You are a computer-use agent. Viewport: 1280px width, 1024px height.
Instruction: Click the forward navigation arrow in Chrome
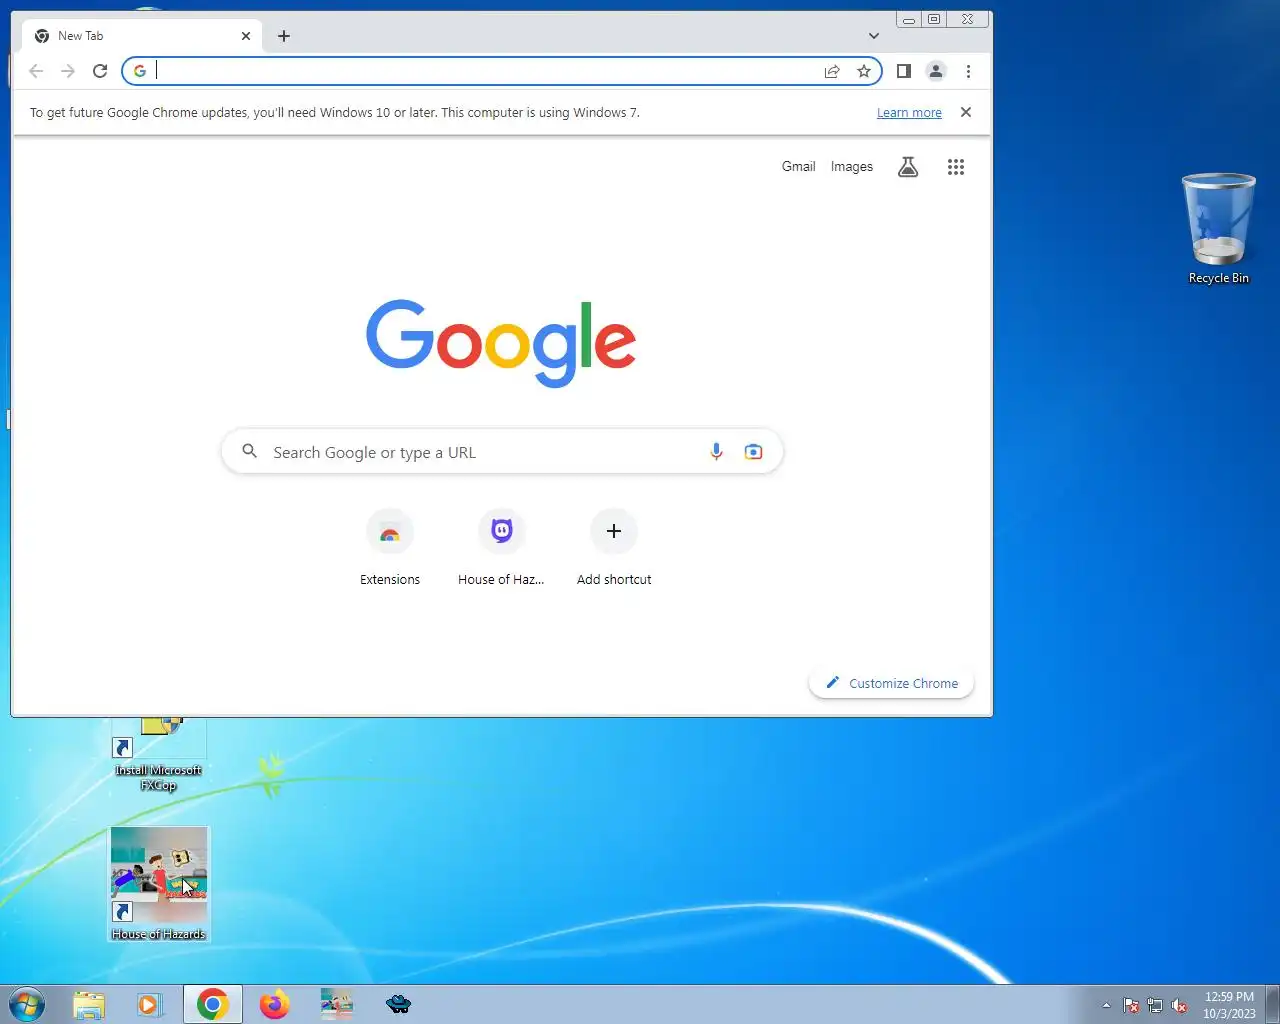[x=68, y=71]
